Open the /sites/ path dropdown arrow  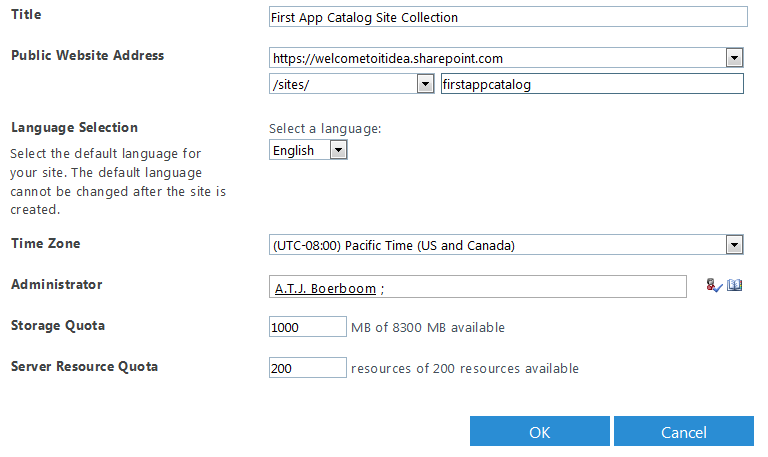425,84
